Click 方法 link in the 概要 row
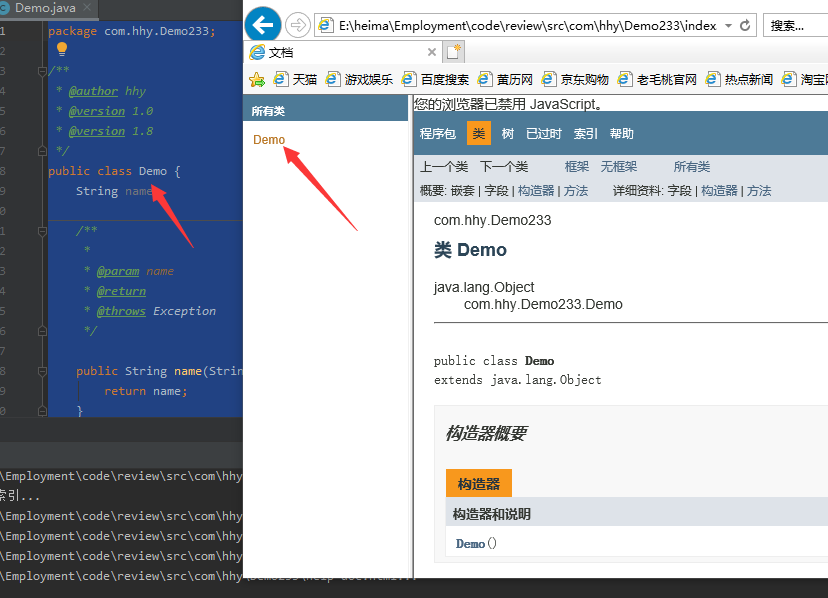Image resolution: width=828 pixels, height=598 pixels. (x=576, y=191)
